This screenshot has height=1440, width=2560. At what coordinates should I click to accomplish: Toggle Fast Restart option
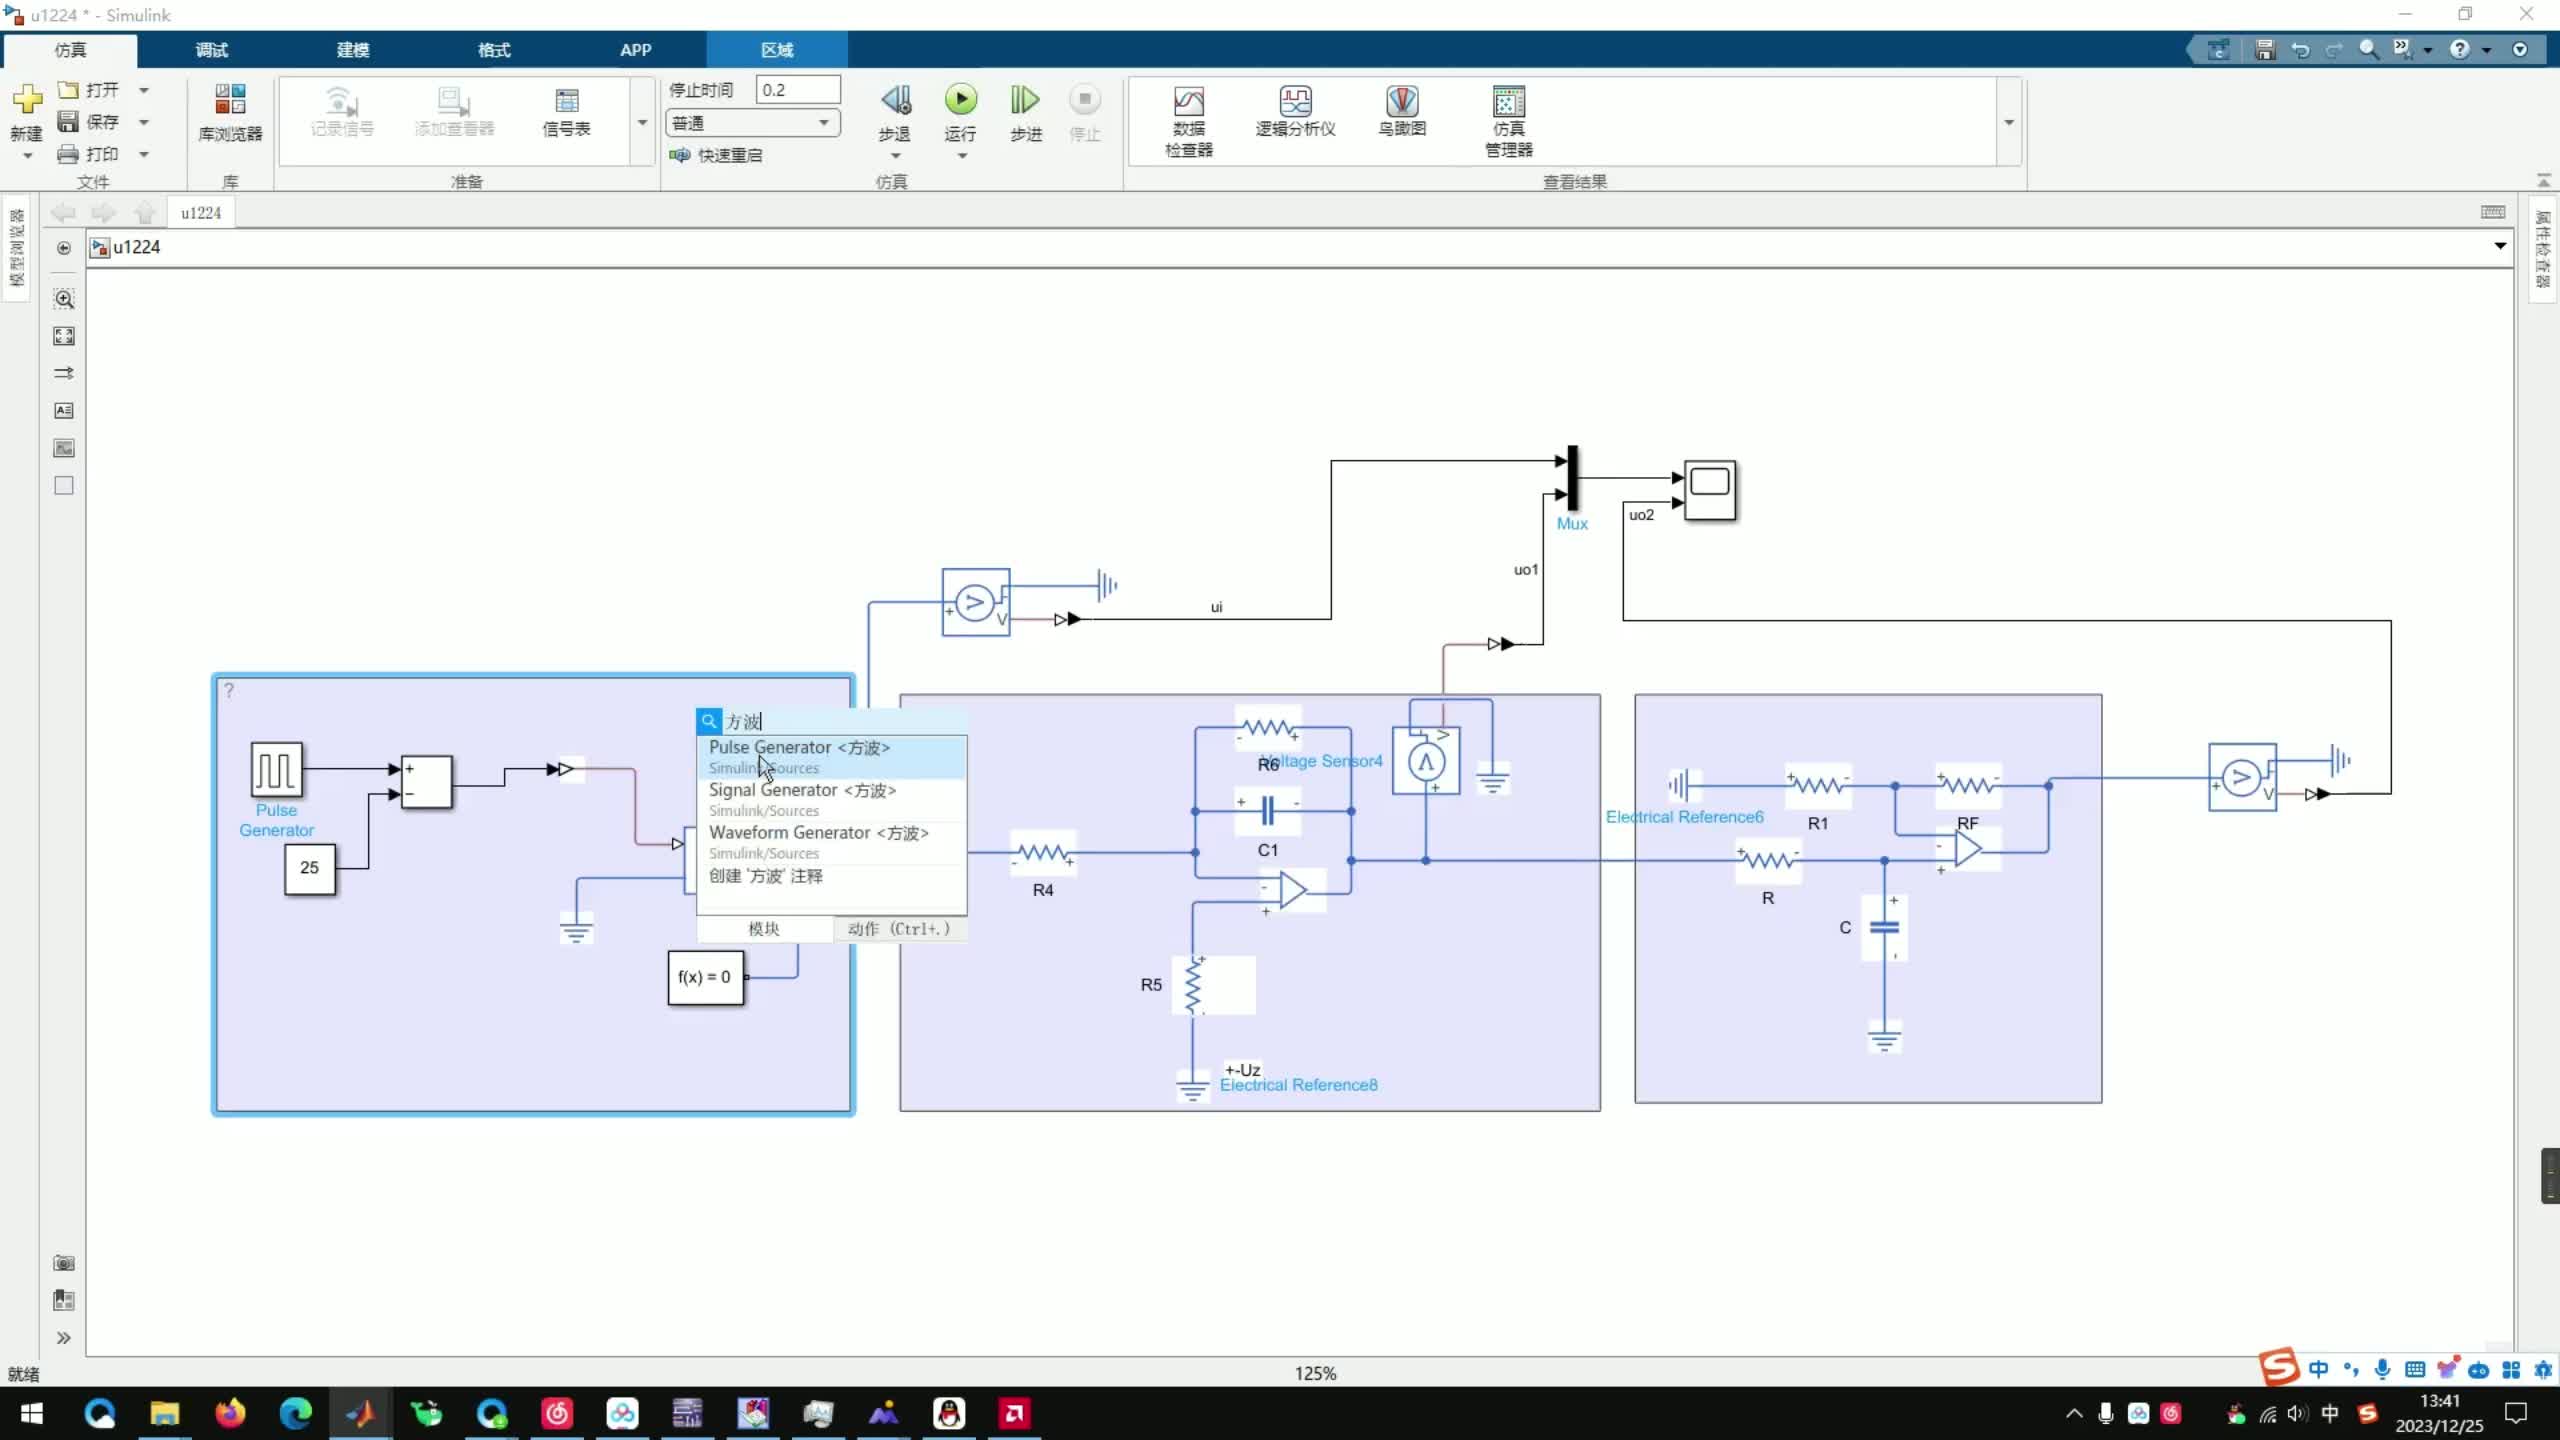click(717, 155)
